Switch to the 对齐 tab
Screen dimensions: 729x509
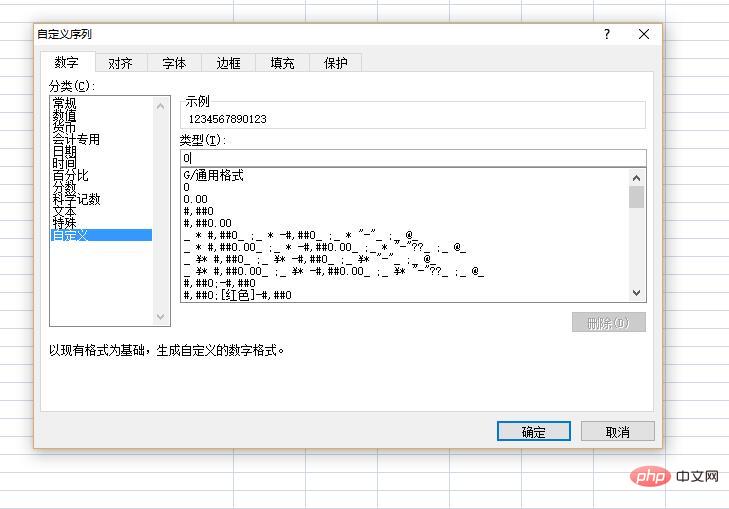(x=121, y=63)
